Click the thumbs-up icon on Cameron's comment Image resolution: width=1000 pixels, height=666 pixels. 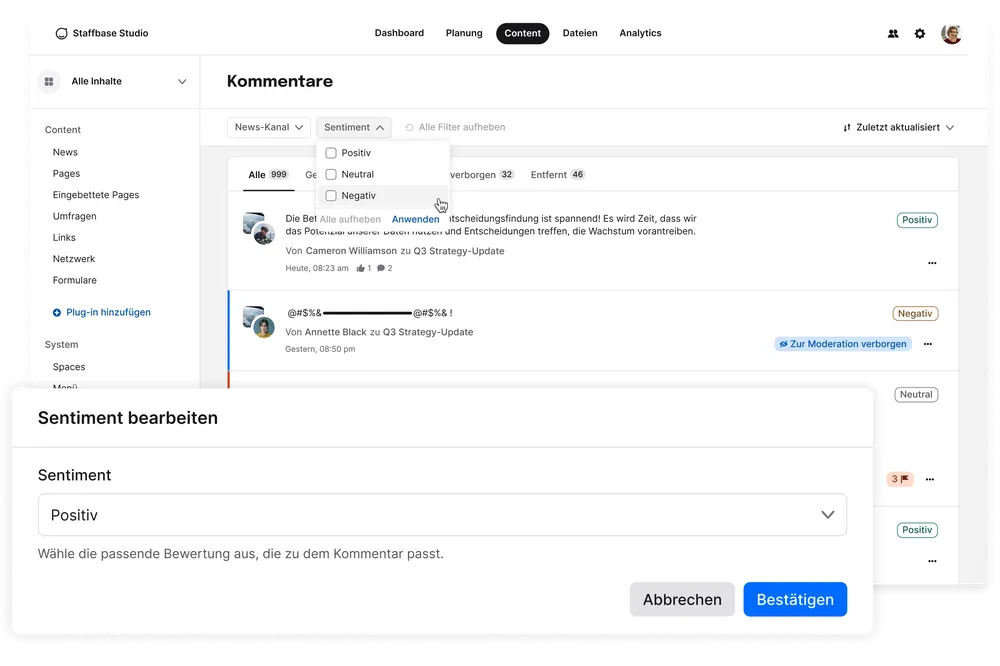click(x=360, y=268)
